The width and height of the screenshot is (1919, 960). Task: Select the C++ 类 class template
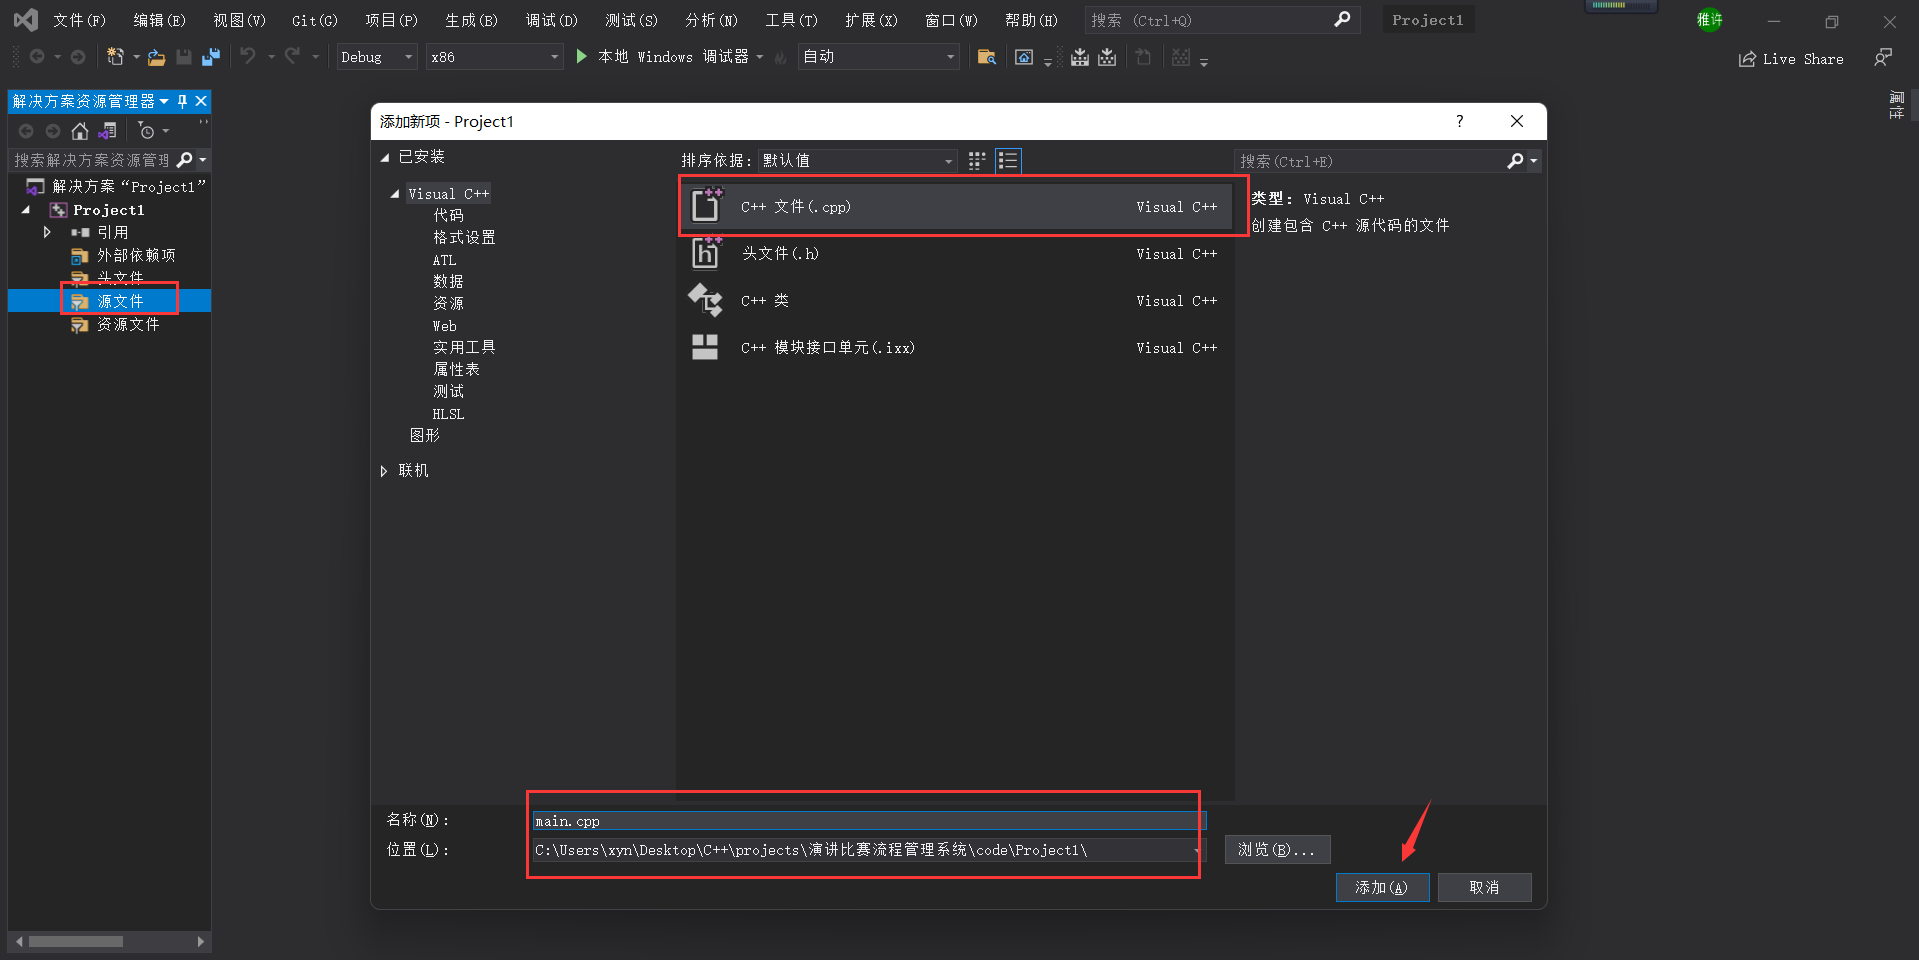(x=959, y=301)
